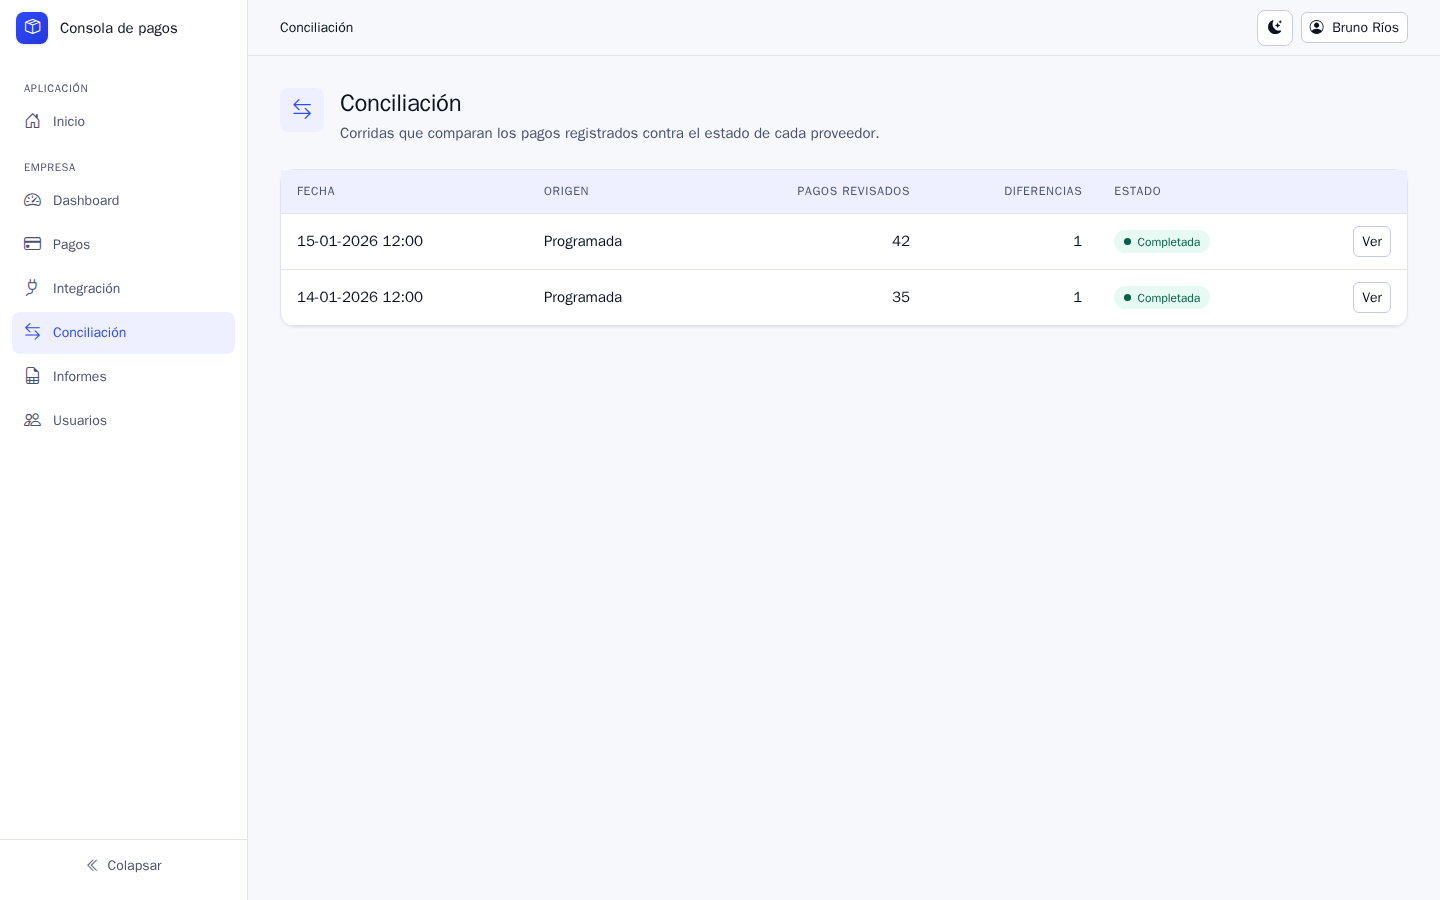Toggle dark mode with the moon button
Viewport: 1440px width, 900px height.
click(1275, 28)
